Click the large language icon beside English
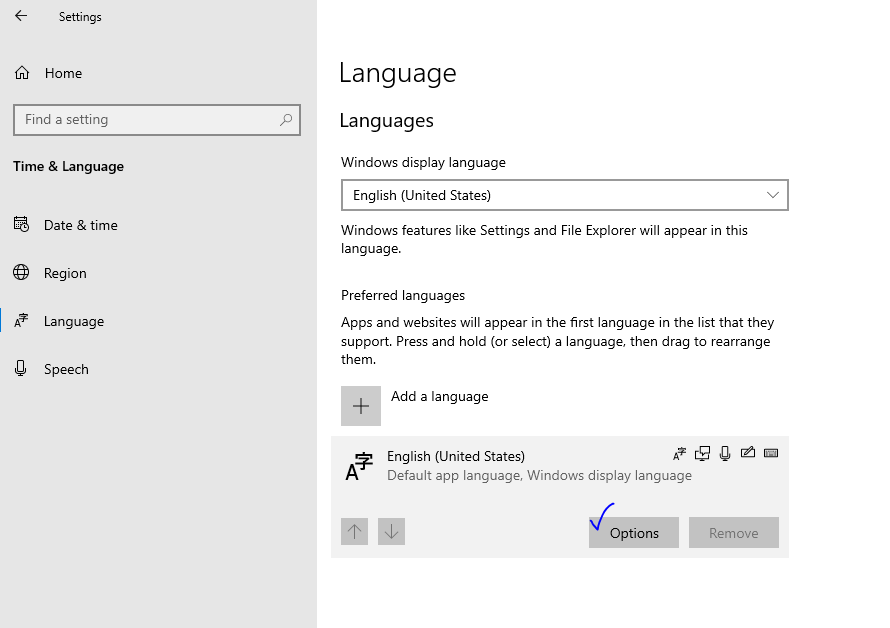This screenshot has width=890, height=628. (359, 467)
